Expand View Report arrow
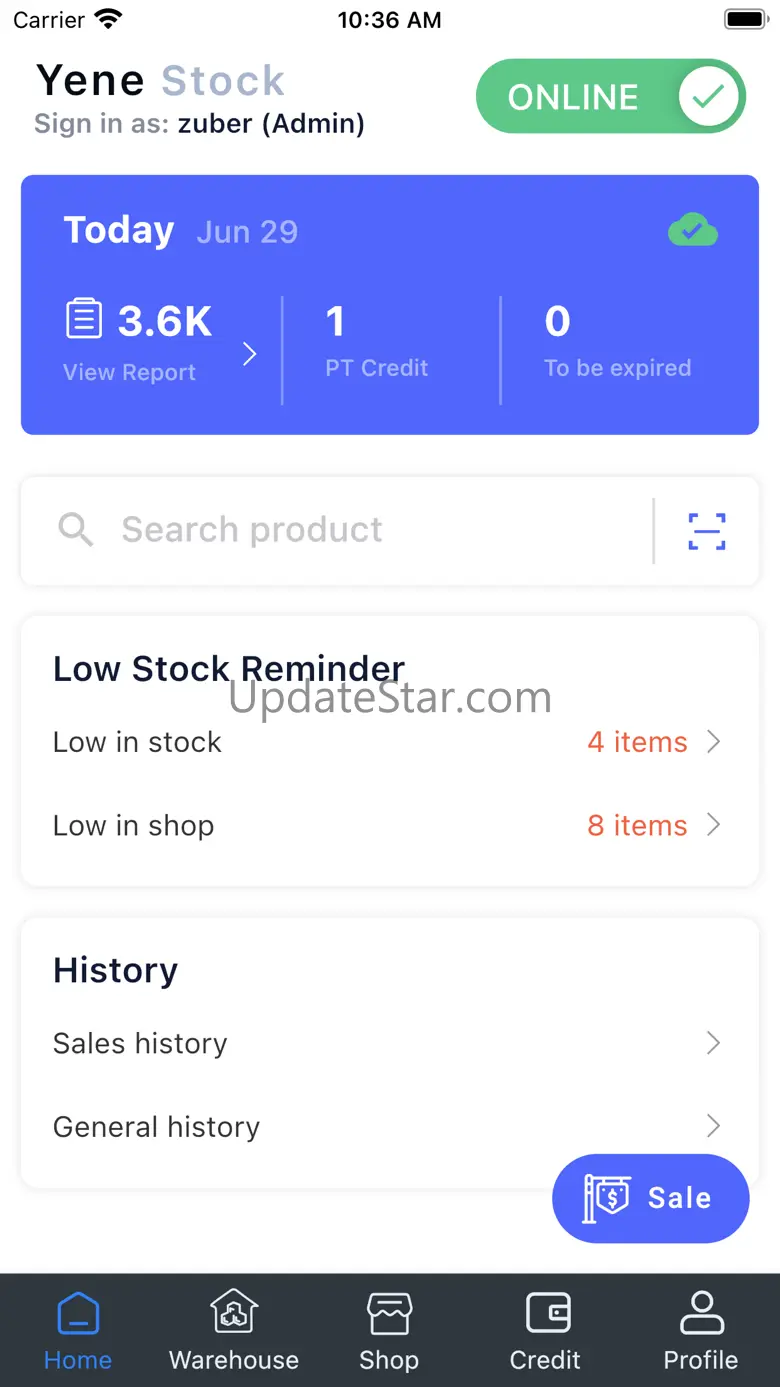Viewport: 780px width, 1387px height. click(x=250, y=353)
